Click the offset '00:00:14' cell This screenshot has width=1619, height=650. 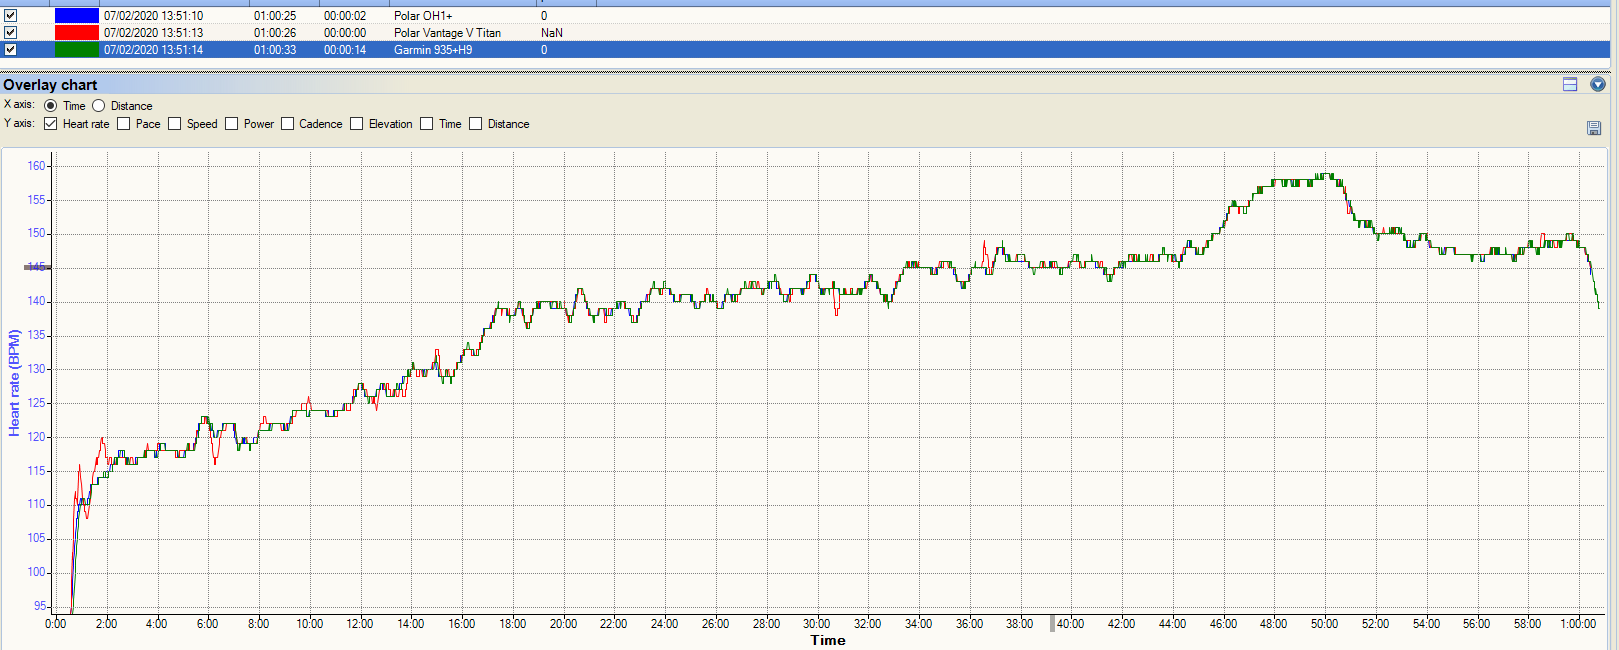345,50
